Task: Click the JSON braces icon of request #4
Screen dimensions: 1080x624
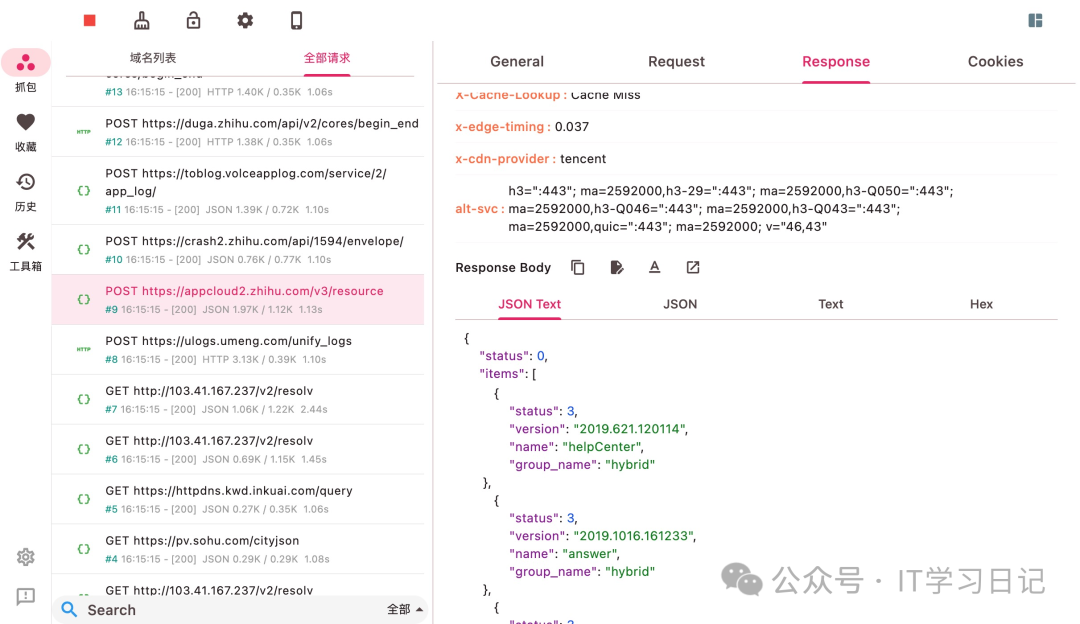Action: (83, 549)
